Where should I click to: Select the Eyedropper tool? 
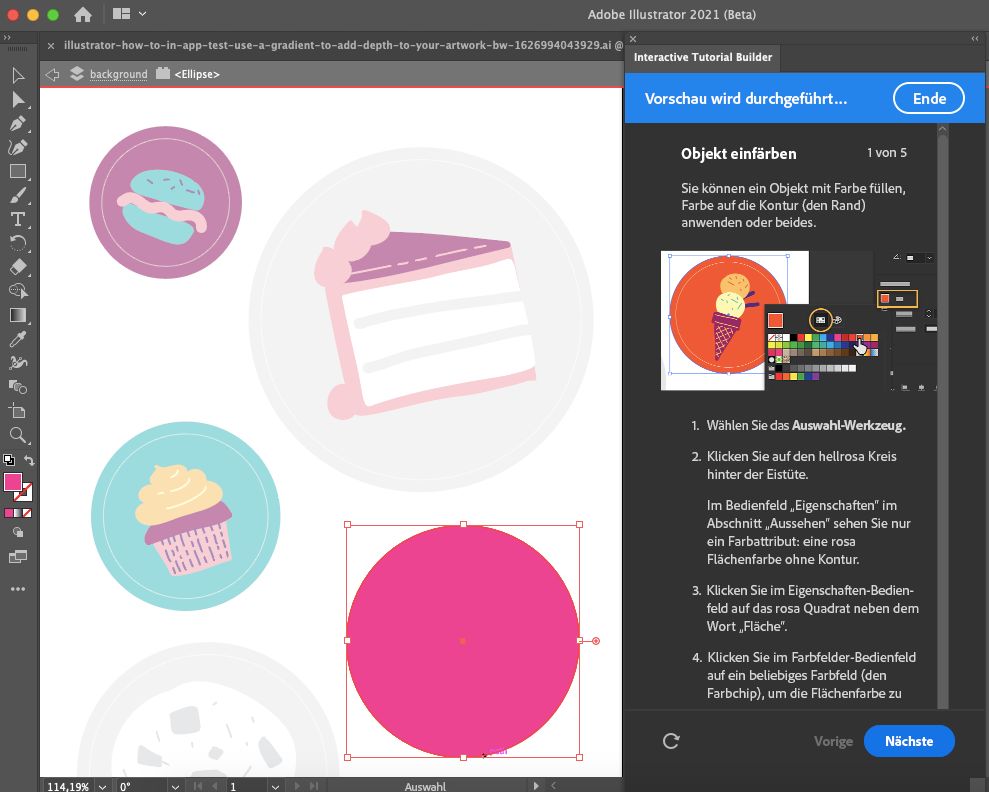pyautogui.click(x=18, y=339)
